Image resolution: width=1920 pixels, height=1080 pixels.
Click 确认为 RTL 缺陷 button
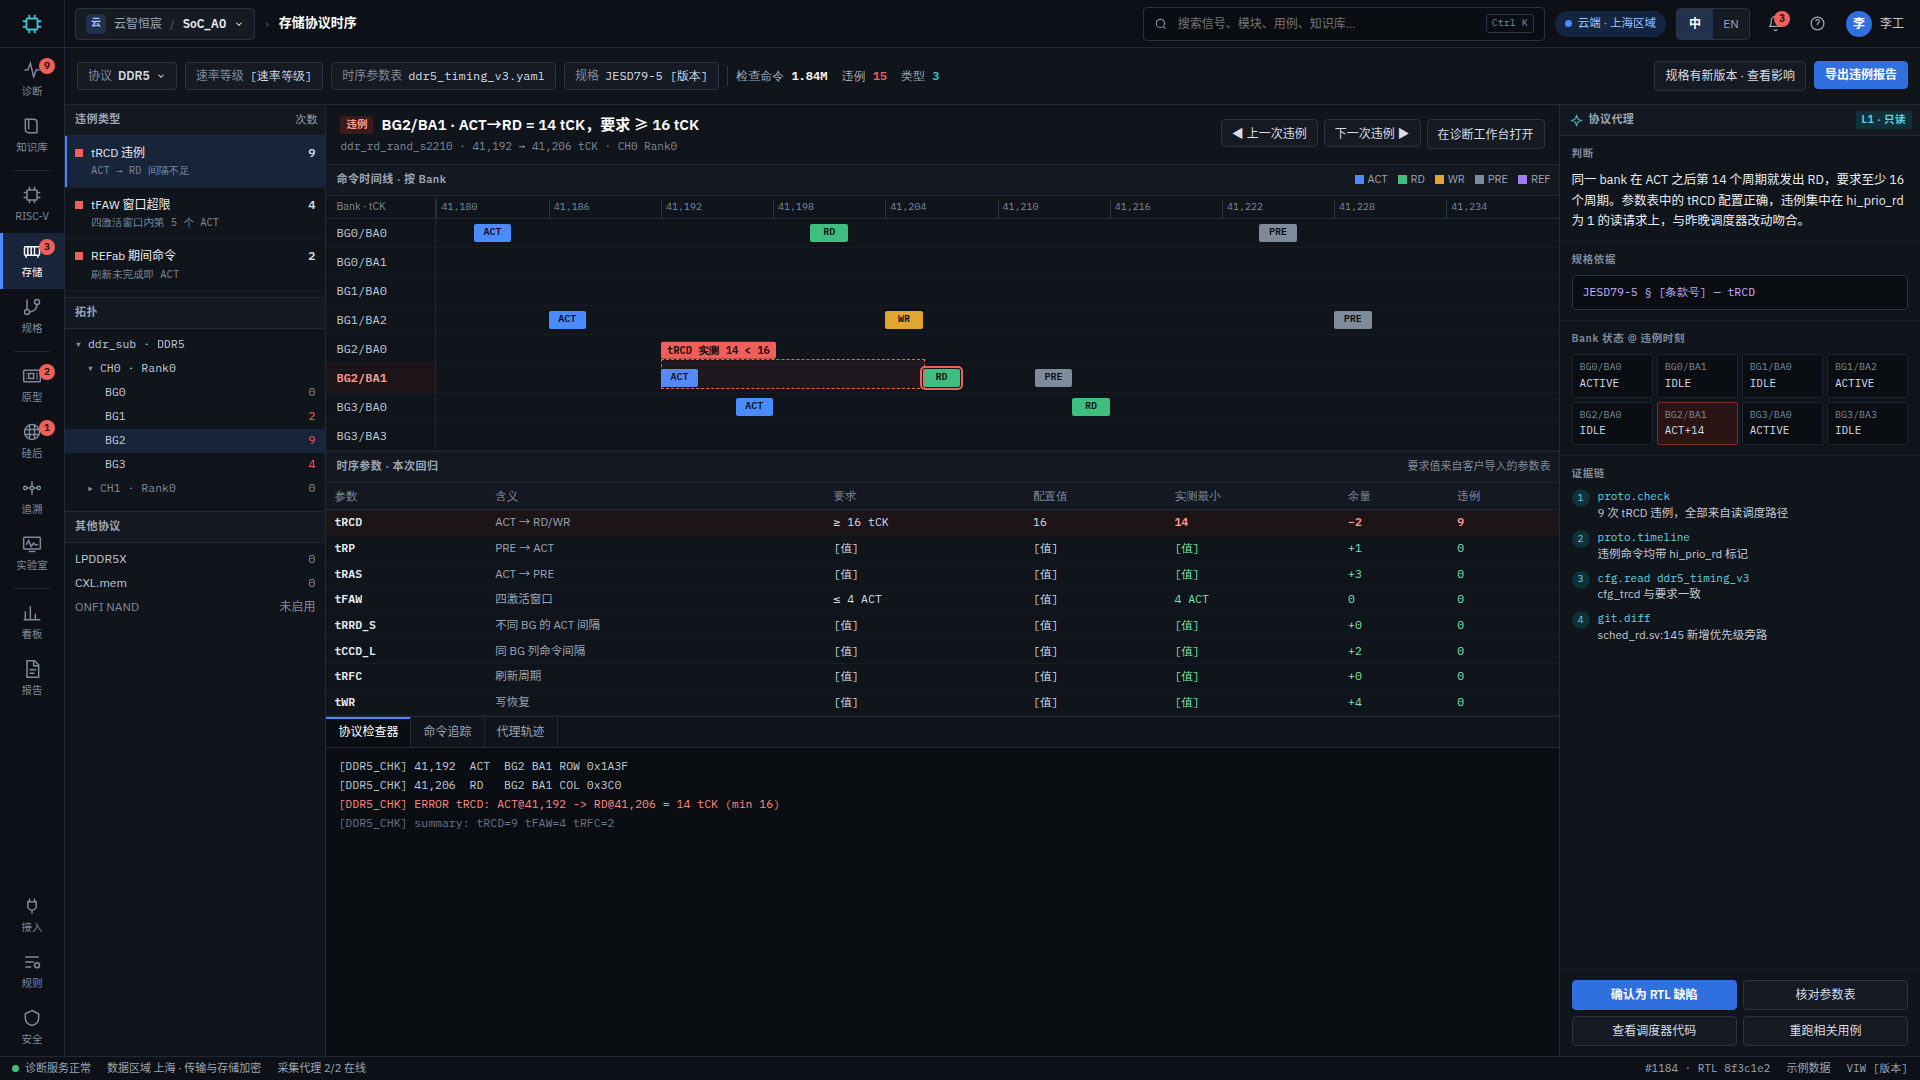click(1654, 994)
